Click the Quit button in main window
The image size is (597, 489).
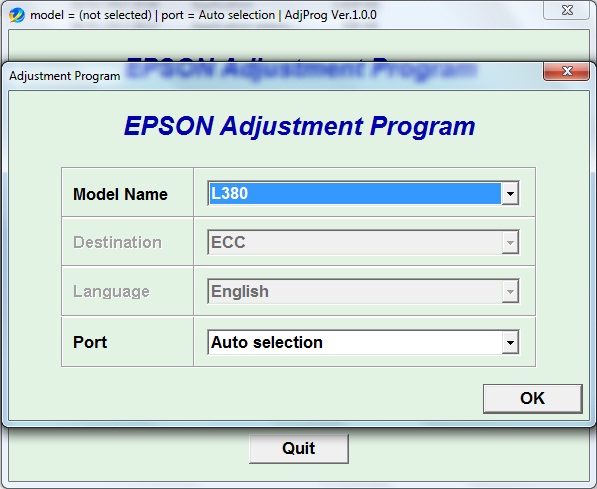(x=299, y=448)
